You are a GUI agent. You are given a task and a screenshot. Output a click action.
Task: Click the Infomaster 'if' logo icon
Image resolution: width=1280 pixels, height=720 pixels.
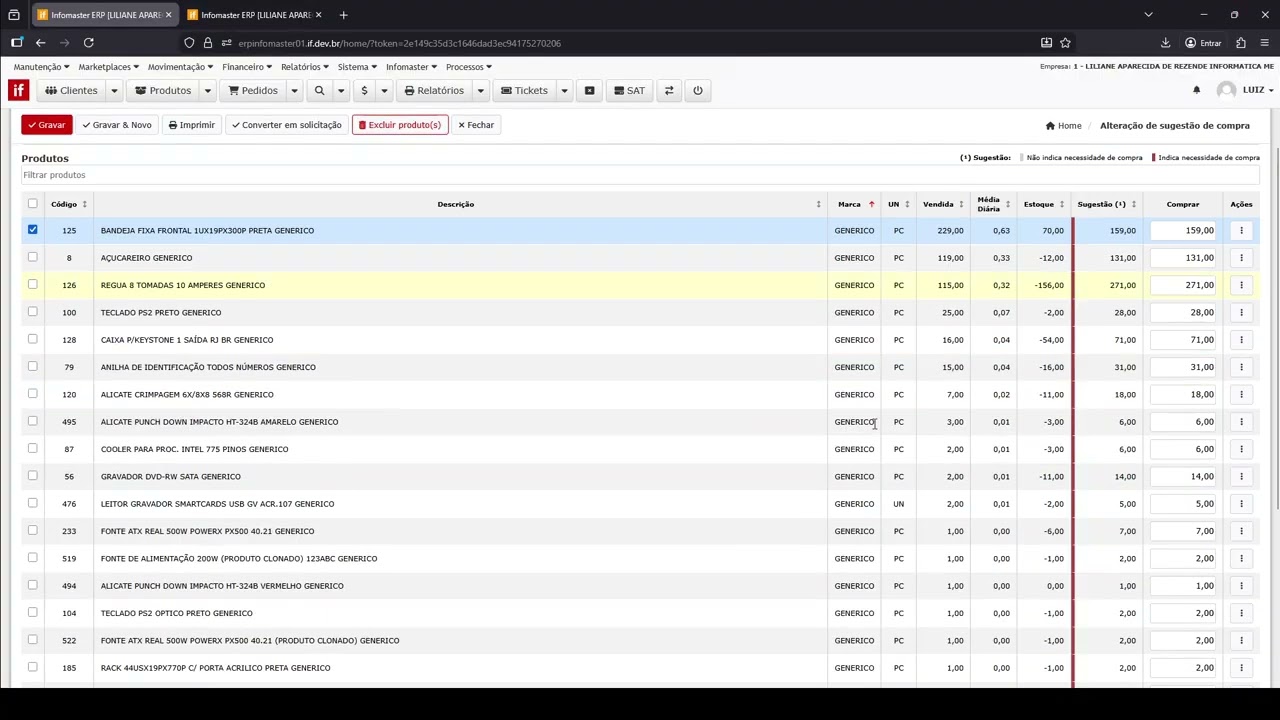tap(18, 90)
